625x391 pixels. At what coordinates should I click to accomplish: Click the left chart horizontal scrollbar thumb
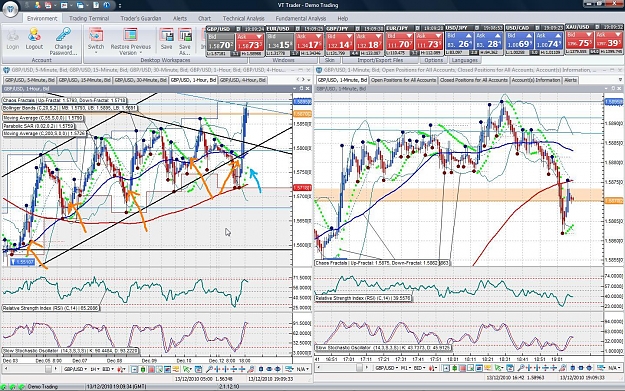click(x=48, y=369)
